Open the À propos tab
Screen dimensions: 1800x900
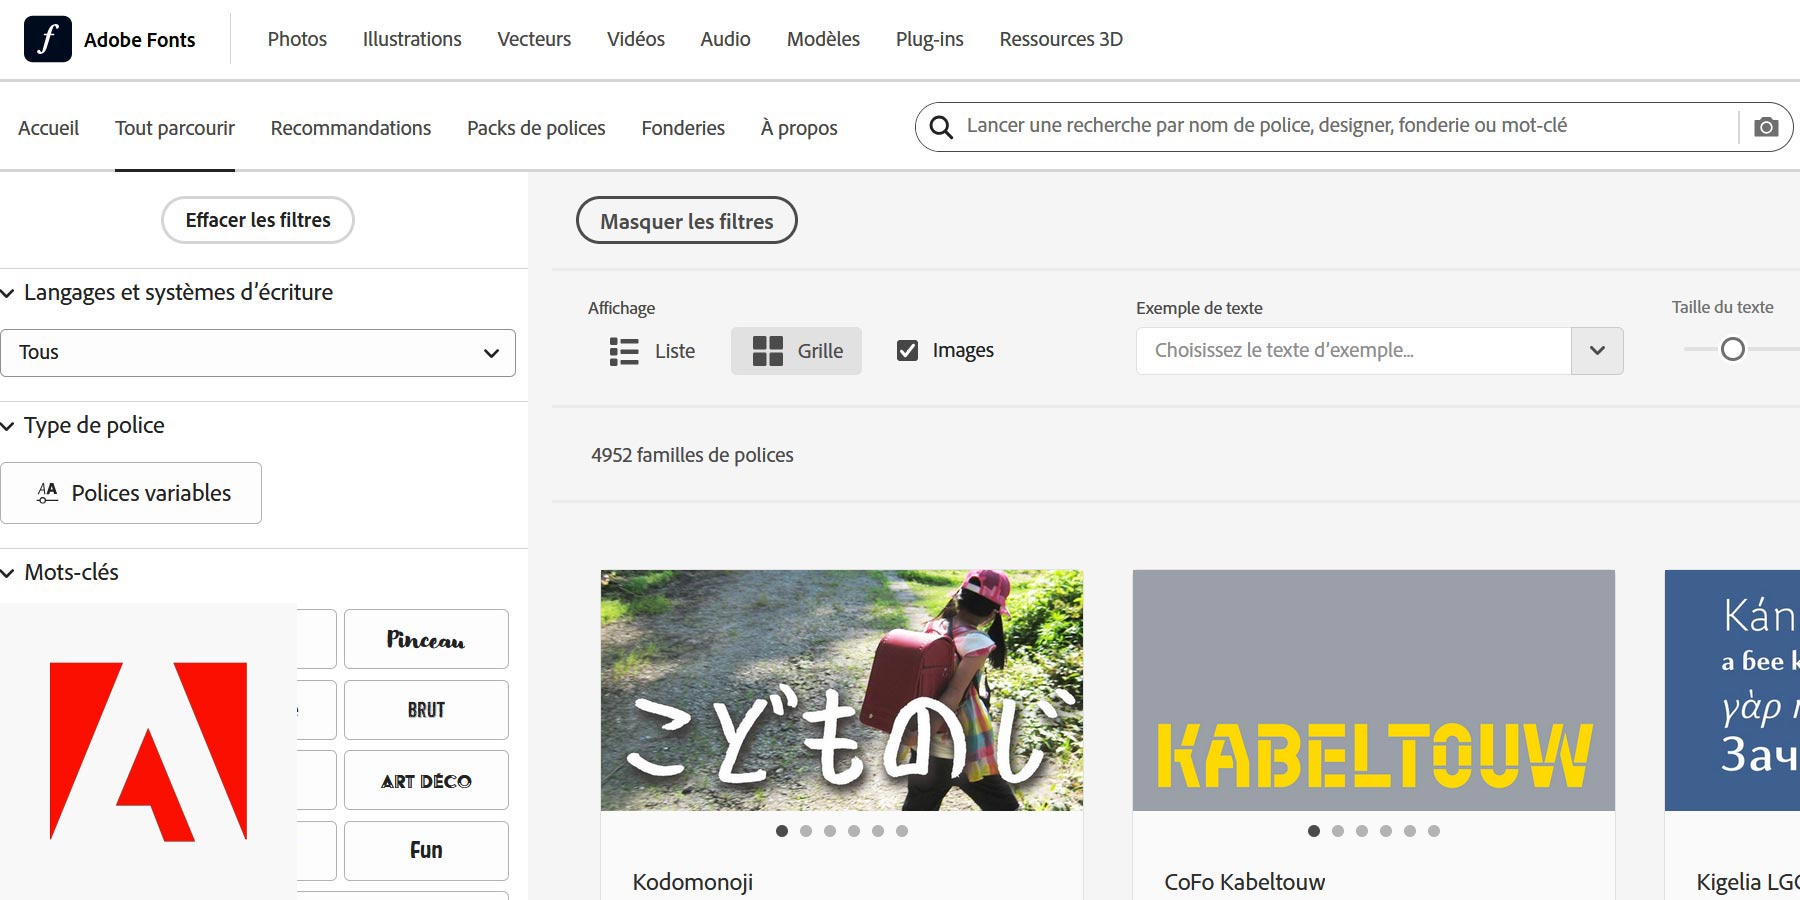(799, 128)
